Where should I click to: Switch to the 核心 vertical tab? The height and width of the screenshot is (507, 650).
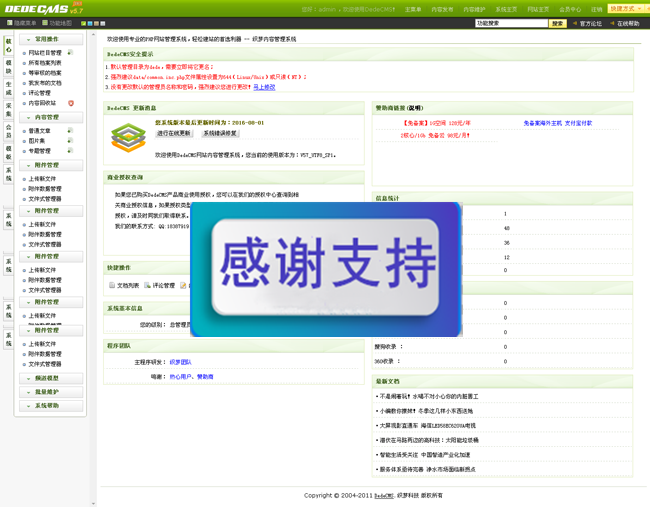9,46
